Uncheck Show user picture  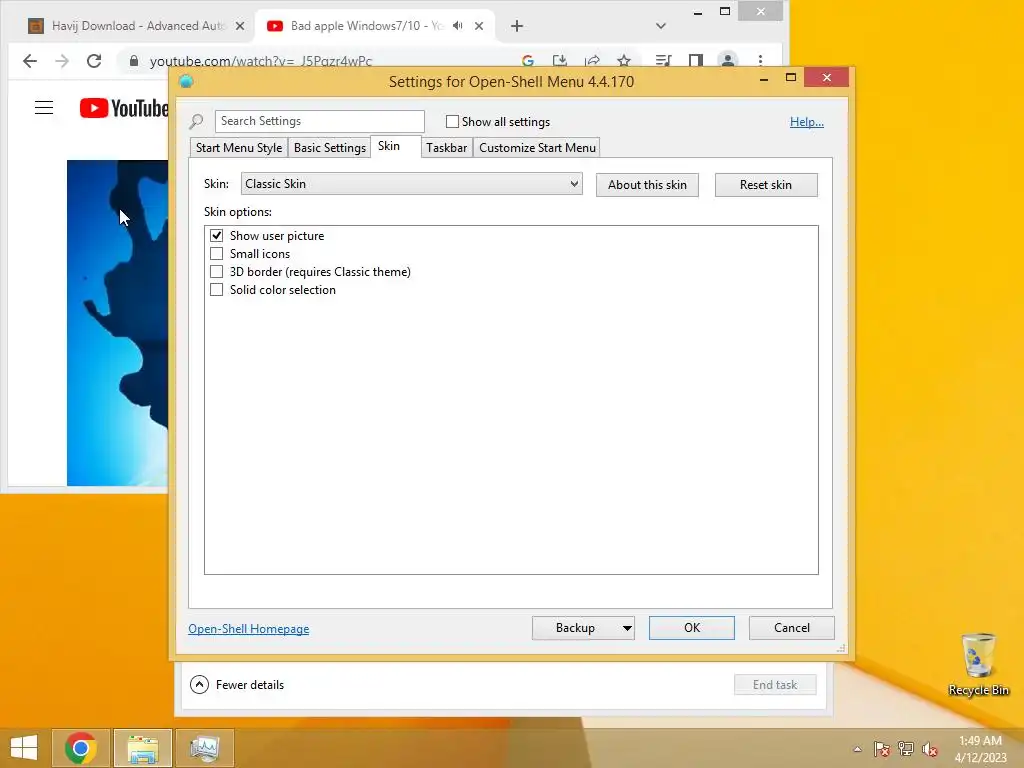coord(216,235)
